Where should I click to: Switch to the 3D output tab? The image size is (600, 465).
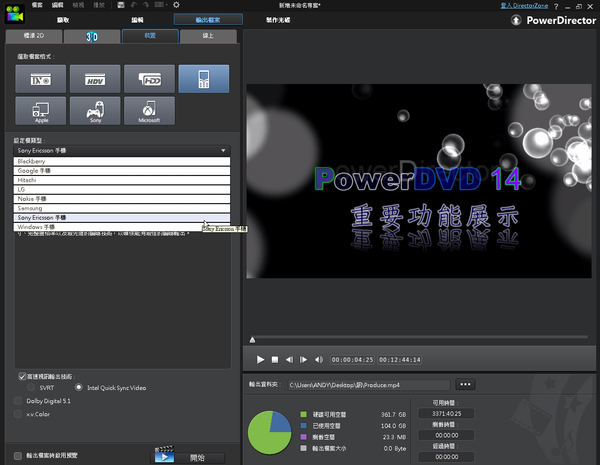coord(90,36)
